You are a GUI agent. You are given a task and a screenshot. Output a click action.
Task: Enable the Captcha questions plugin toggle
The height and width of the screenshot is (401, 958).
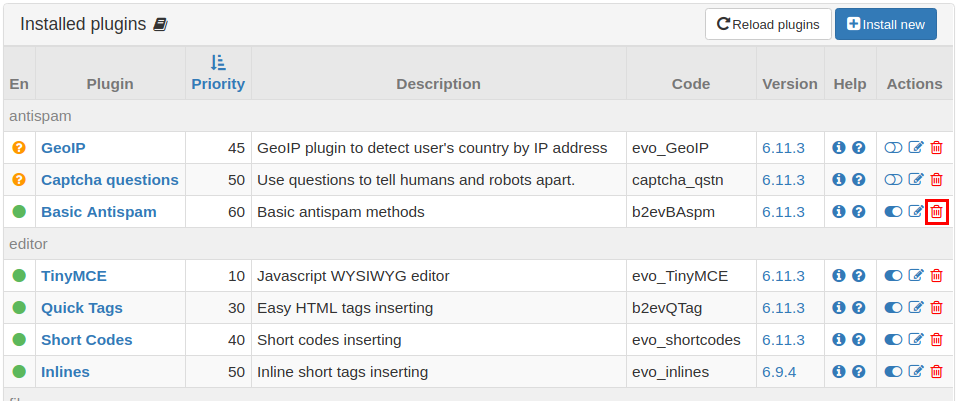893,179
